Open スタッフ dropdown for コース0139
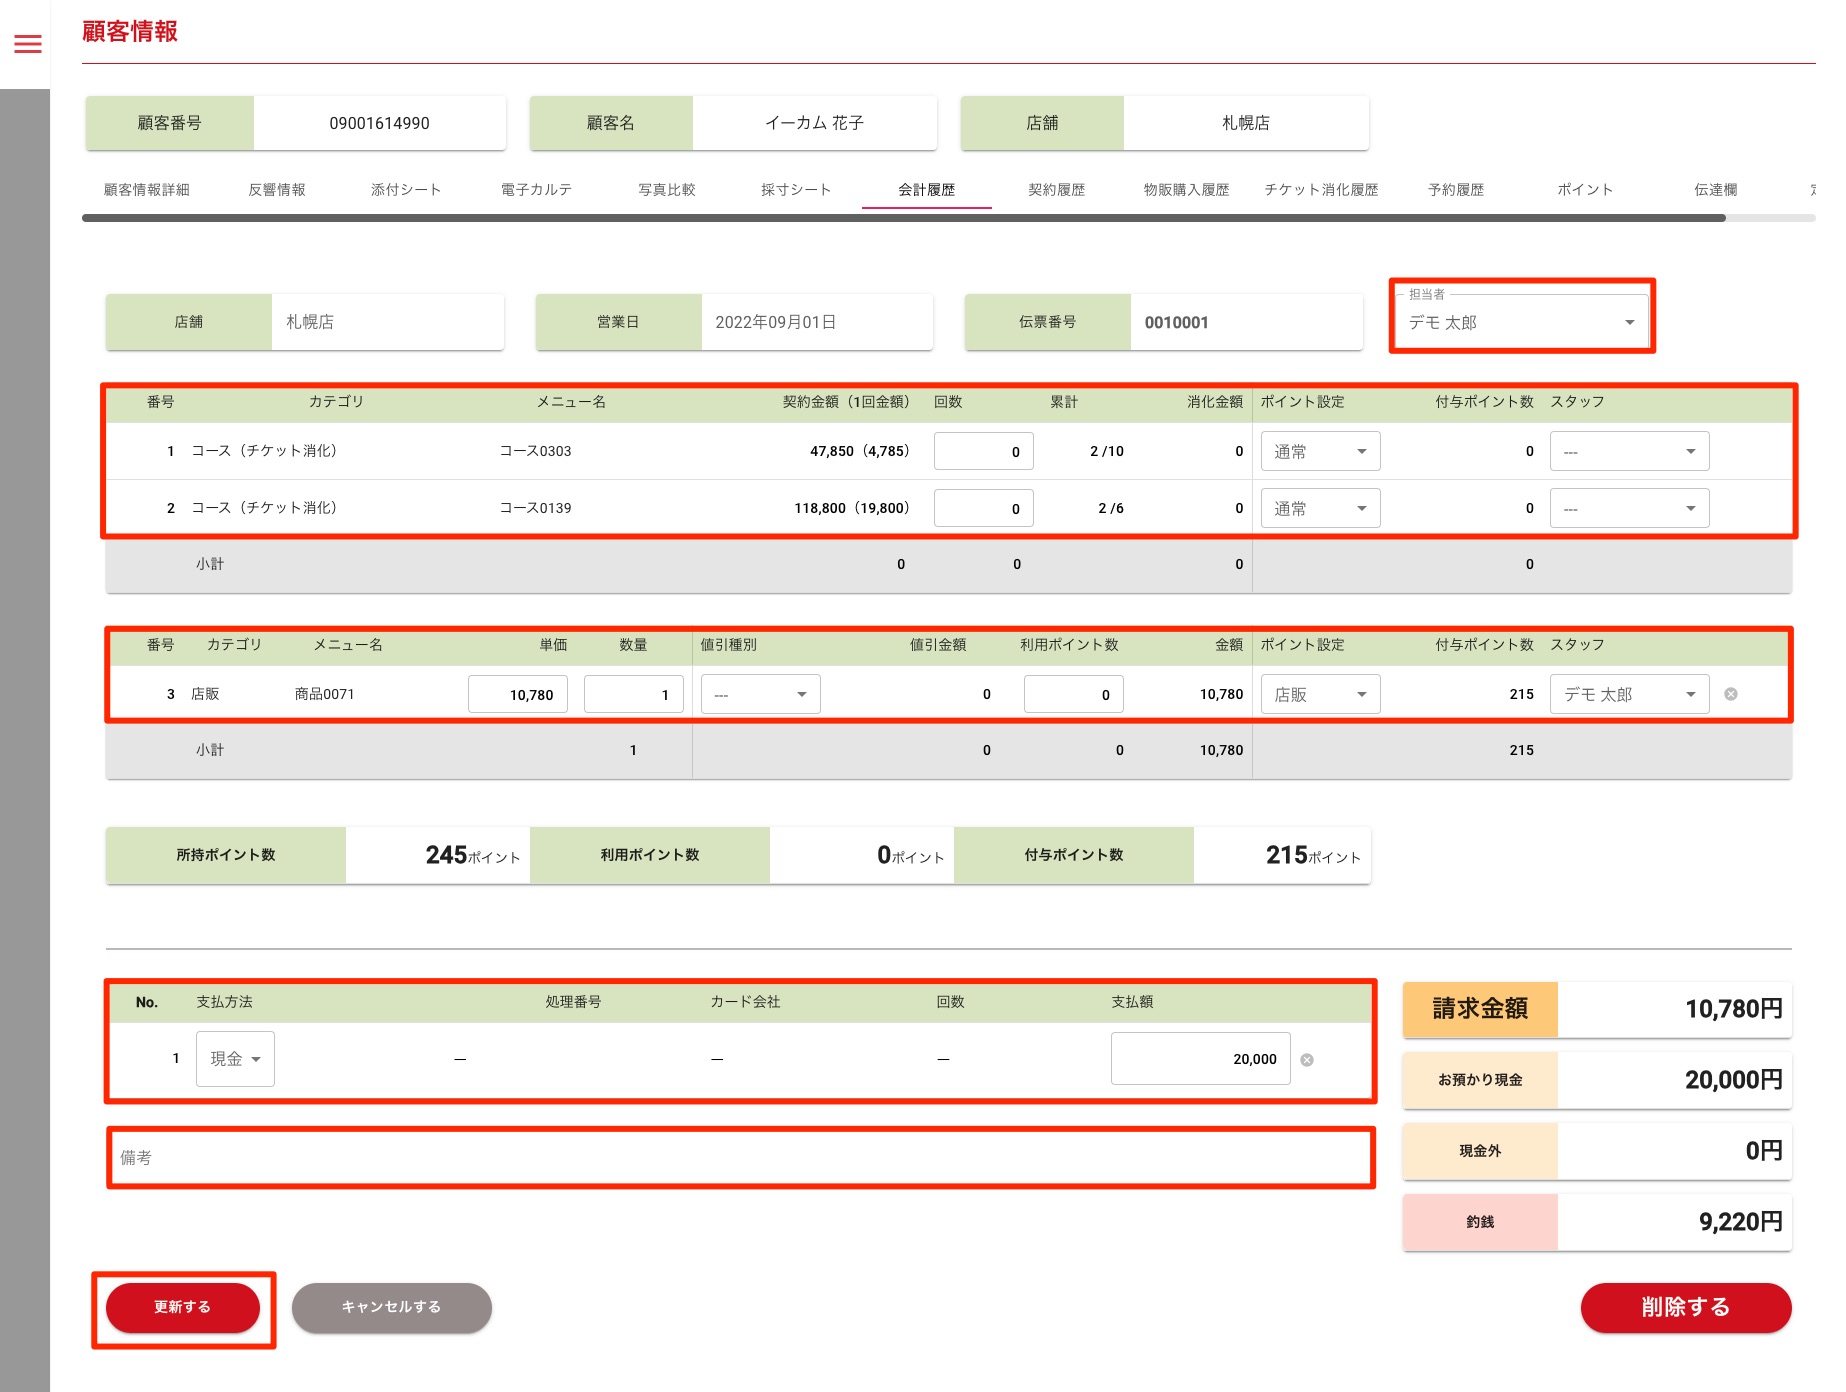 coord(1628,509)
